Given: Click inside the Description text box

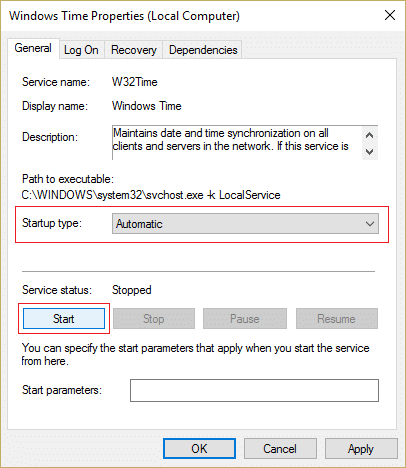Looking at the screenshot, I should (x=237, y=142).
